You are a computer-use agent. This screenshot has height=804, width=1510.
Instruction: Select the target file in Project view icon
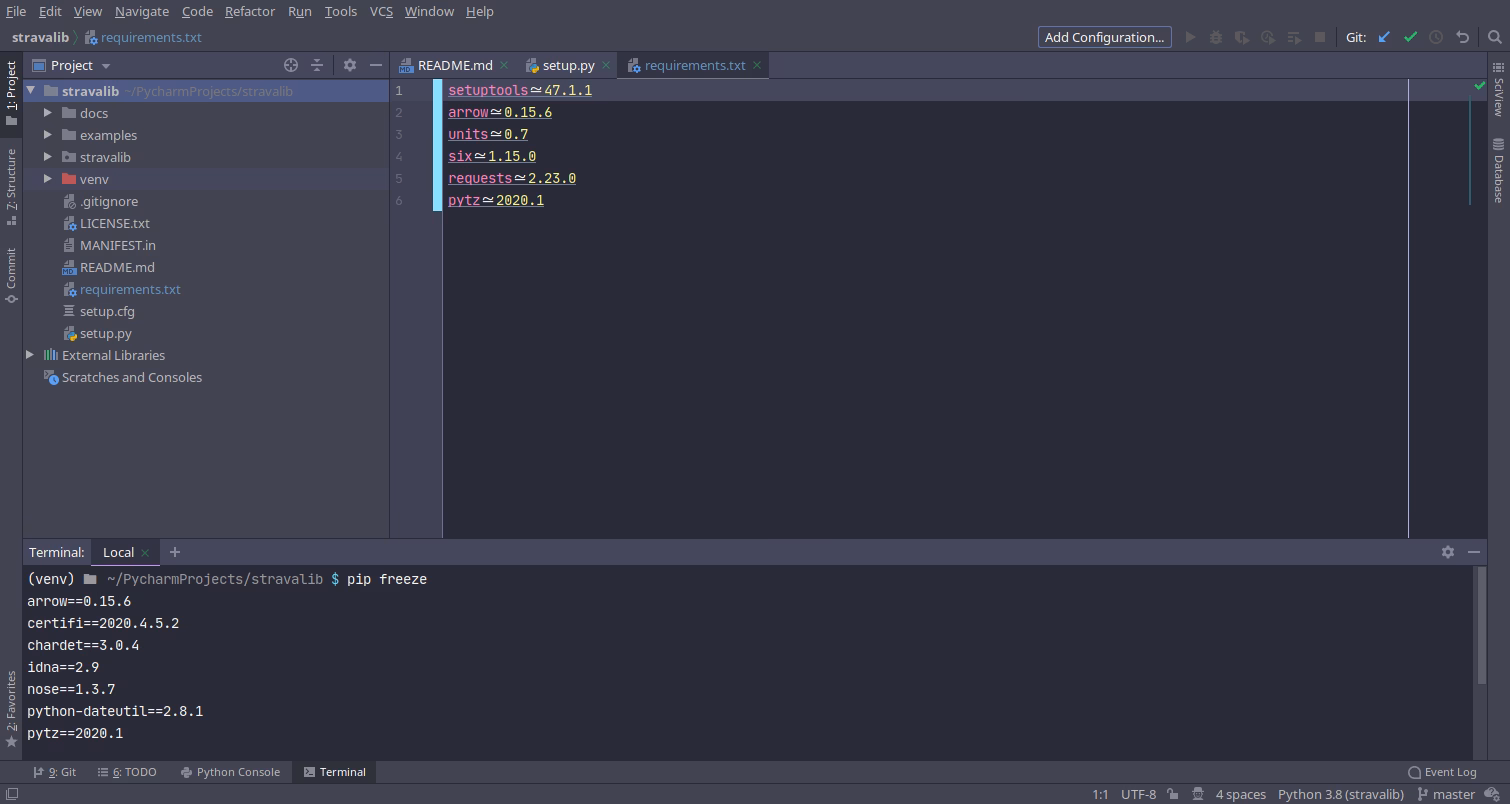[x=291, y=64]
